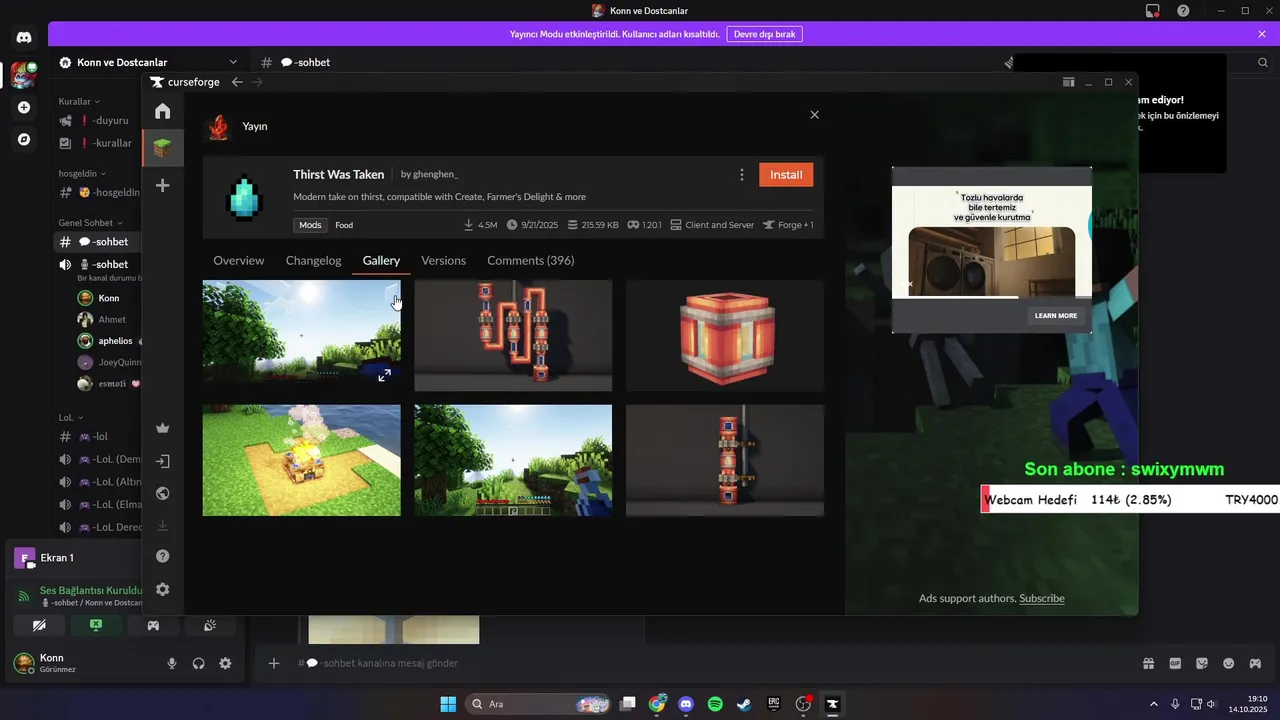
Task: Open the sticker picker in Discord
Action: click(1202, 663)
